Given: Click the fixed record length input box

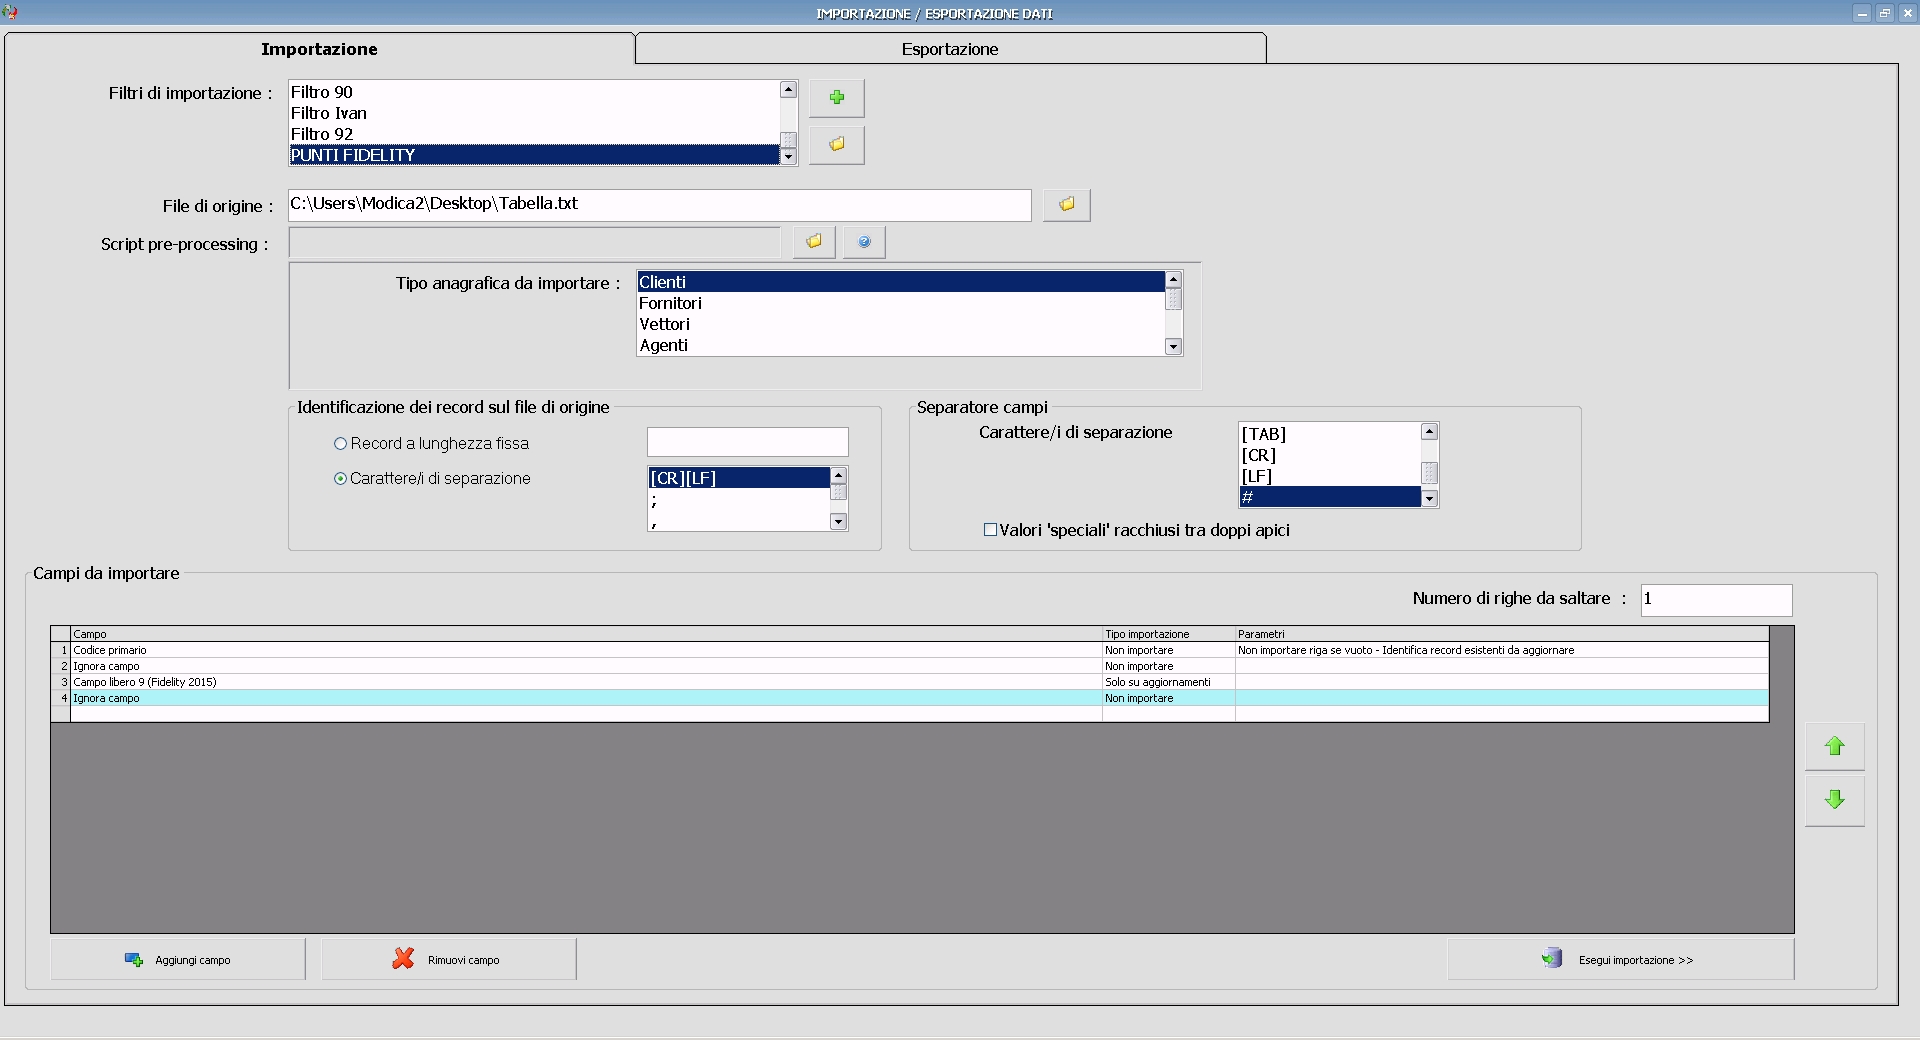Looking at the screenshot, I should pos(747,442).
